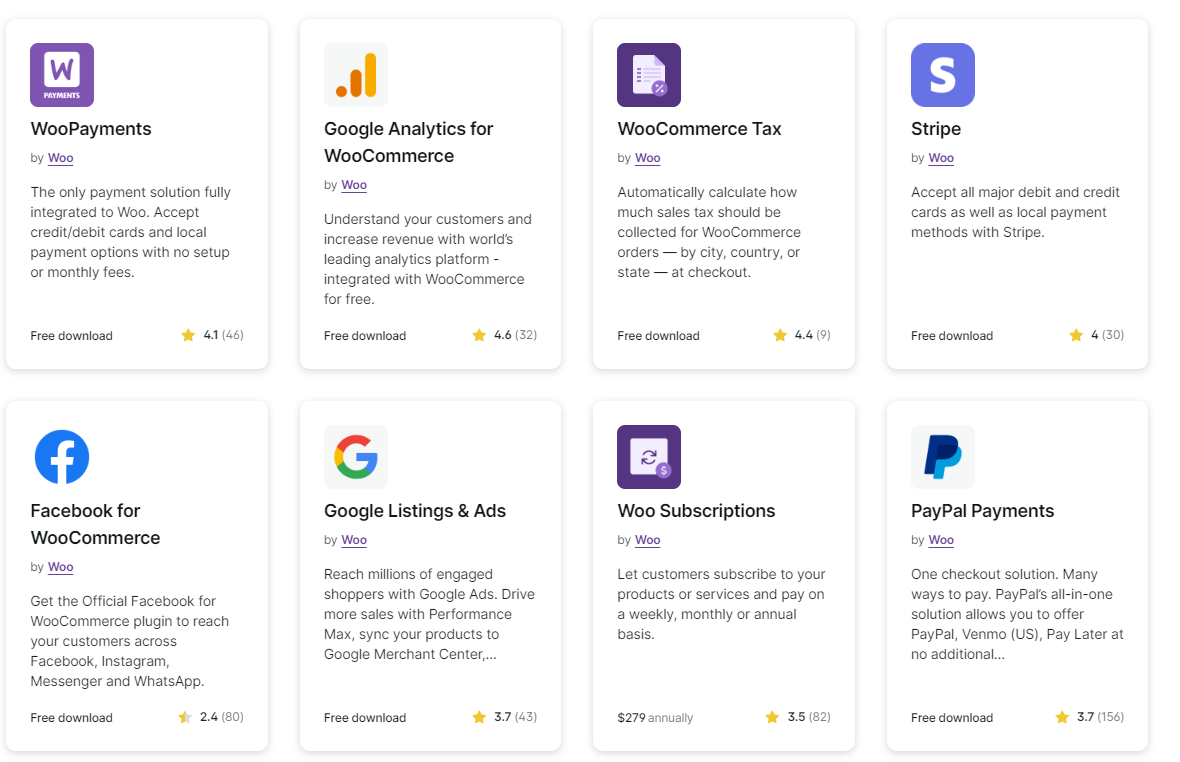Click the 3.7 (43) rating text
Screen dimensions: 1180x762
pyautogui.click(x=515, y=717)
